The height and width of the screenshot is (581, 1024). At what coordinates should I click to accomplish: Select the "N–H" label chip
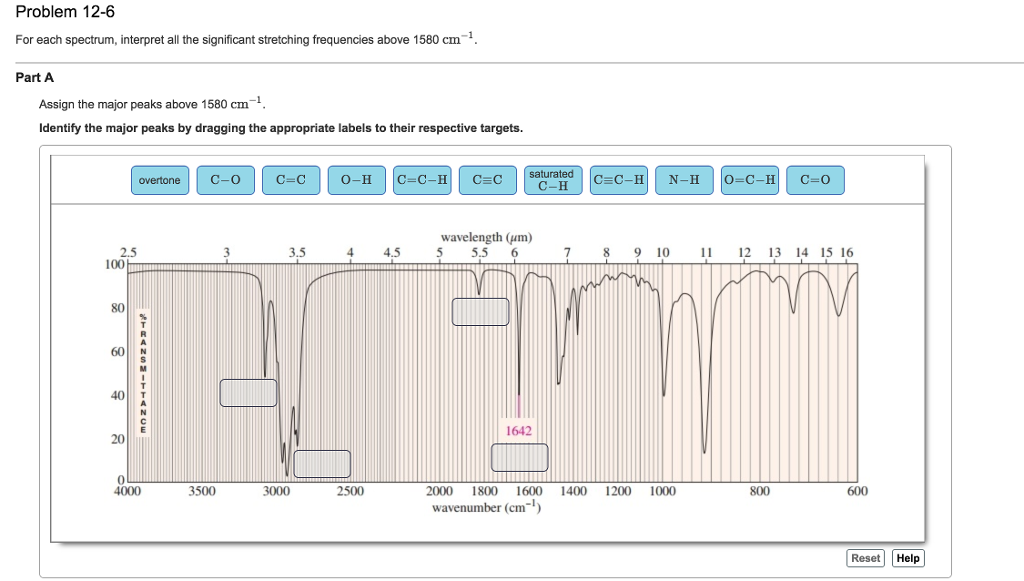coord(684,179)
